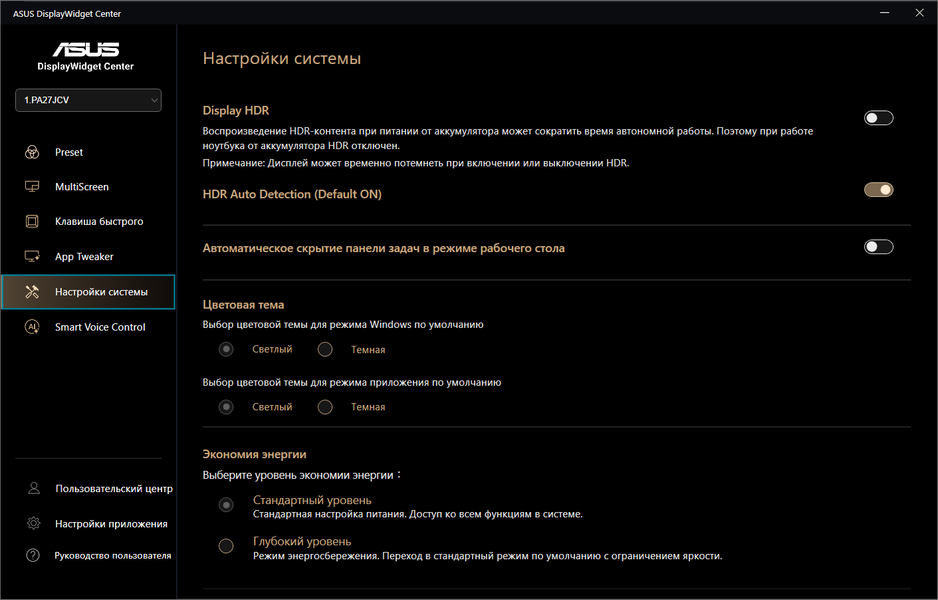Open Руководство пользователя link

112,555
